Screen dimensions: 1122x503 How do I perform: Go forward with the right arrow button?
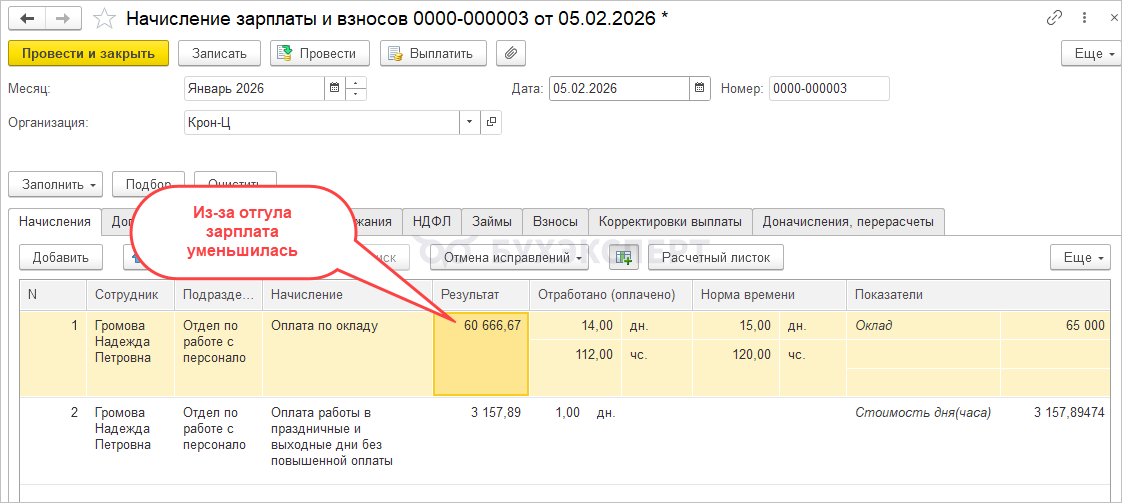tap(64, 19)
